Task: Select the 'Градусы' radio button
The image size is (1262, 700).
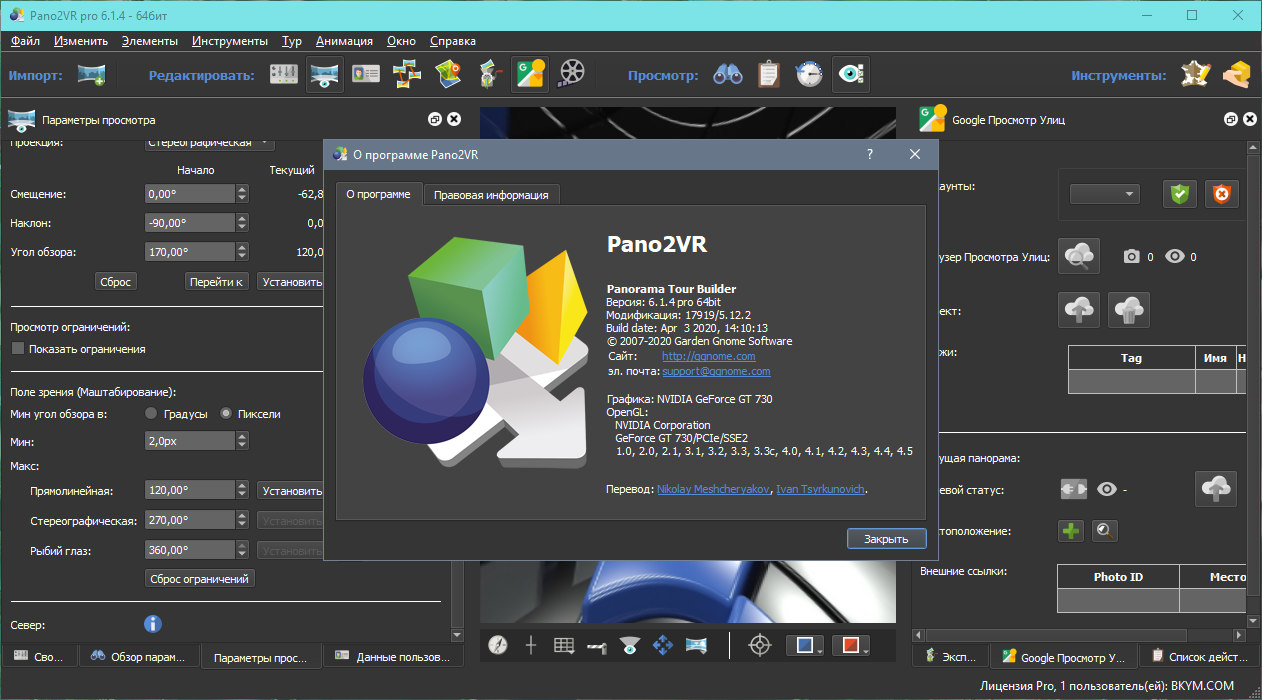Action: click(151, 413)
